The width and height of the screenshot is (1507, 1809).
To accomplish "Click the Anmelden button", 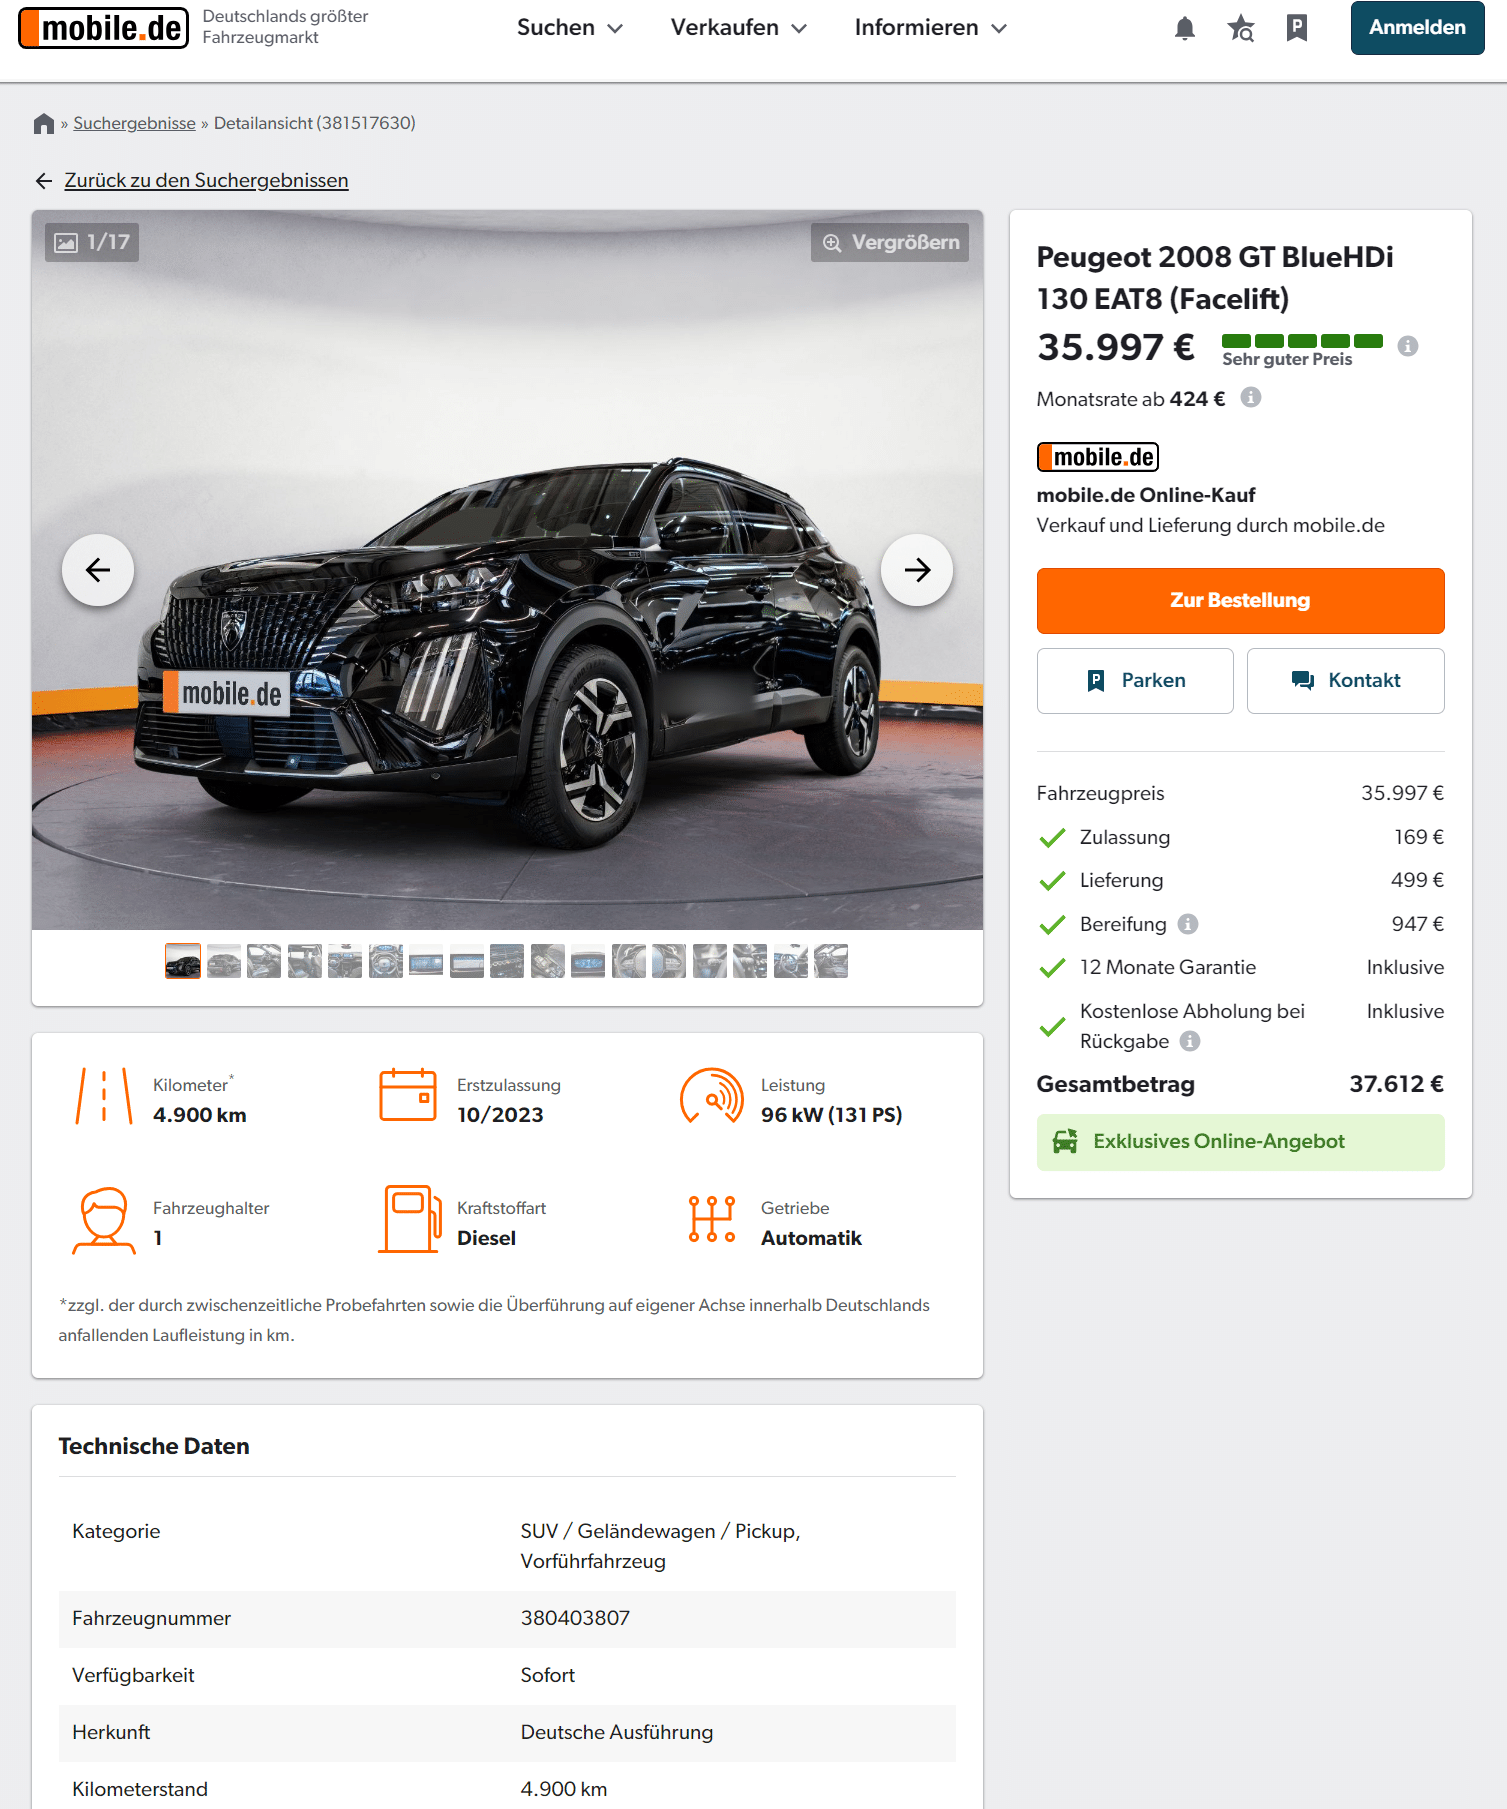I will [1417, 28].
